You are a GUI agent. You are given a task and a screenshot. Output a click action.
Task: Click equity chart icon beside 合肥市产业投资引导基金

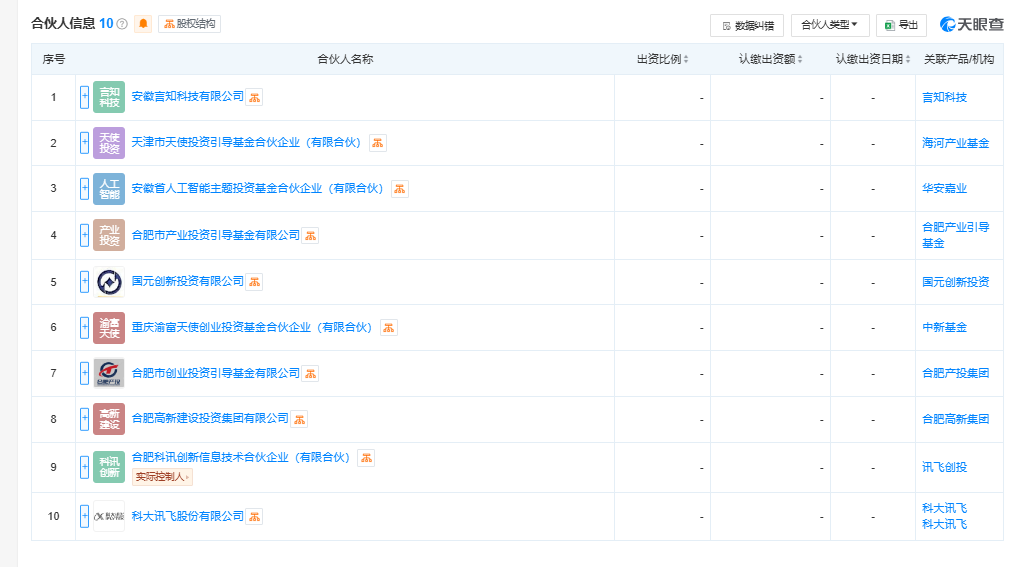(x=311, y=236)
